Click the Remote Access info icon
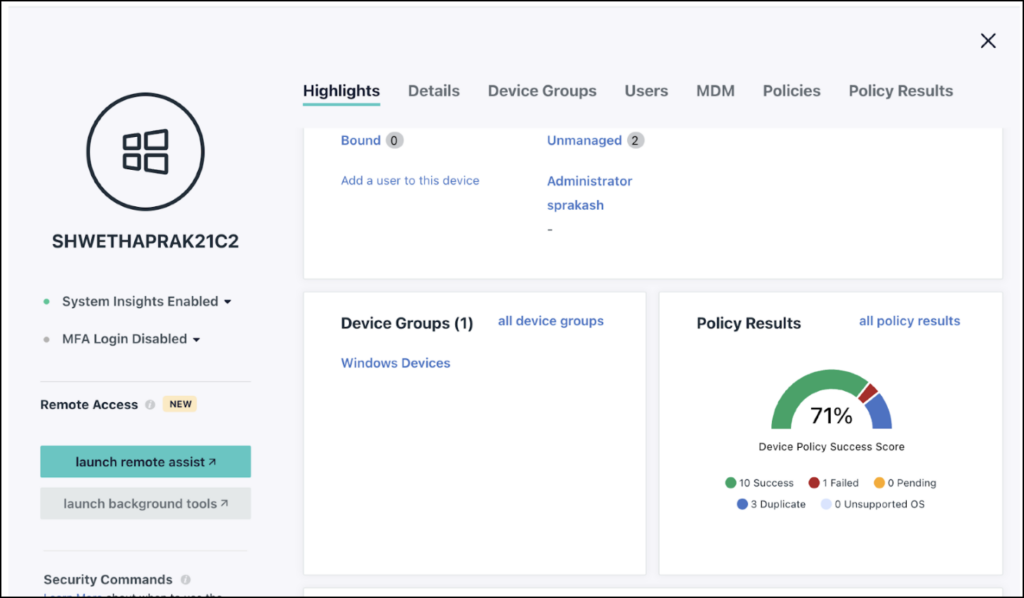The width and height of the screenshot is (1024, 598). [150, 404]
